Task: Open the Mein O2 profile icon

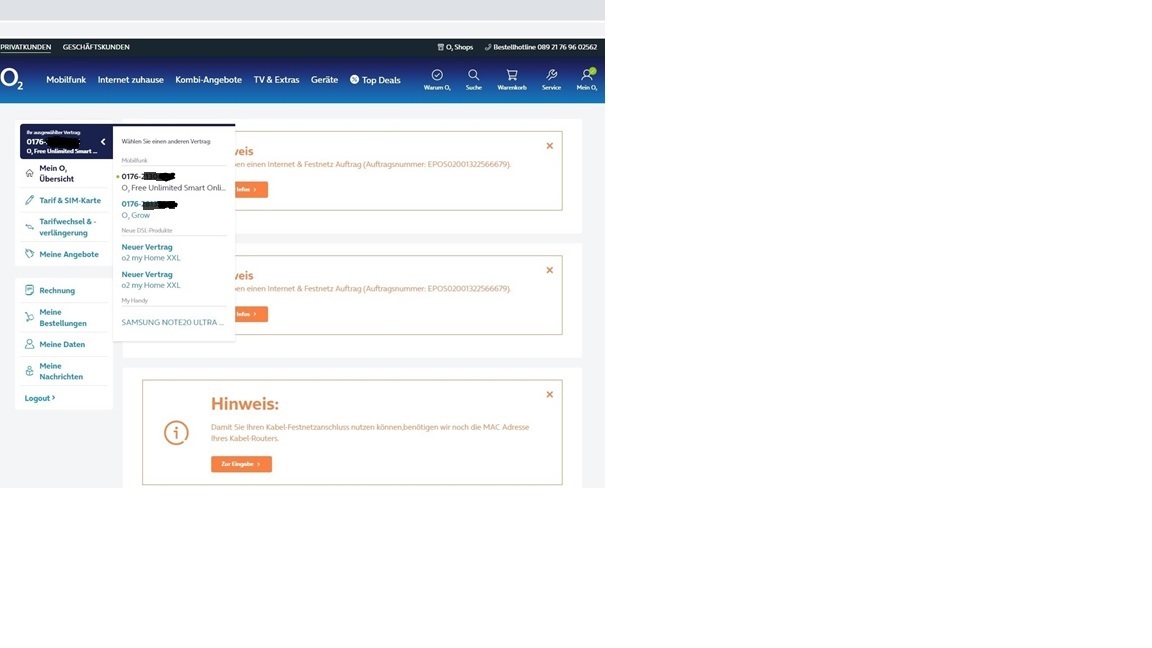Action: click(x=587, y=75)
